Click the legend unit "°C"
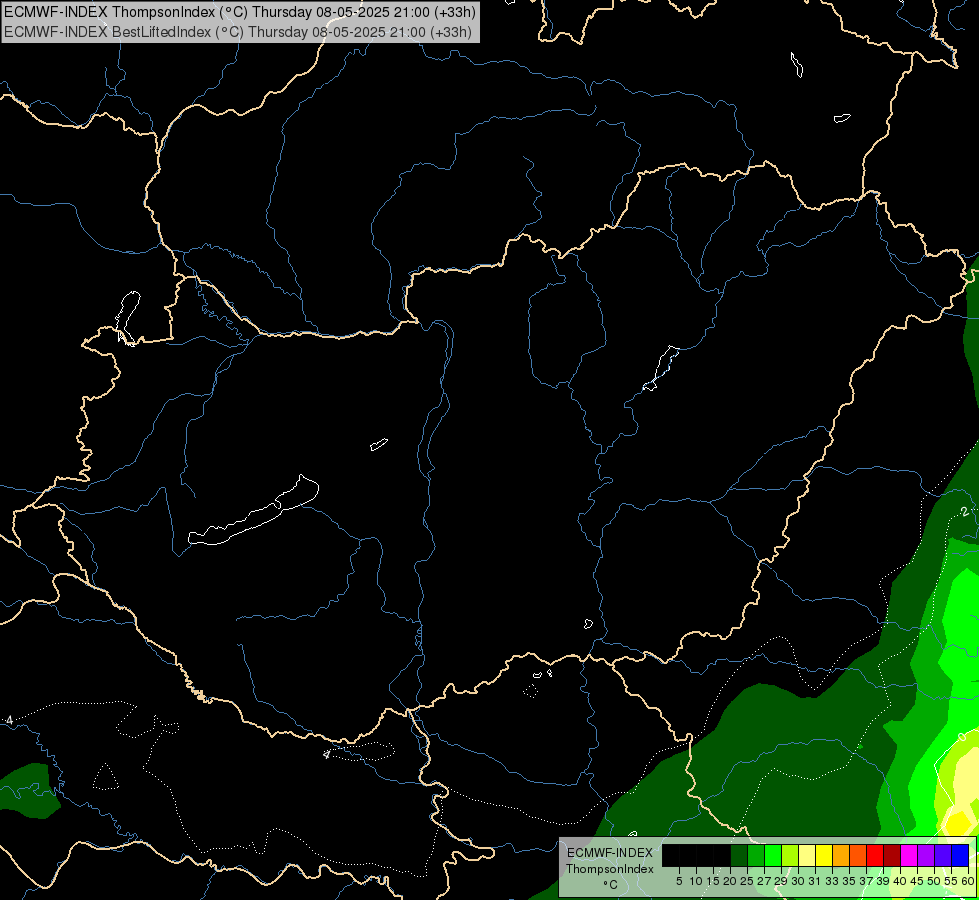Viewport: 979px width, 900px height. [x=610, y=885]
